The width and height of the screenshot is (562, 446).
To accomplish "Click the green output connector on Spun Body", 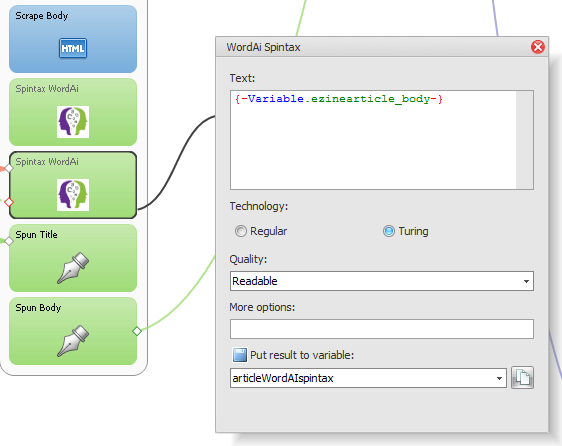I will (x=137, y=331).
